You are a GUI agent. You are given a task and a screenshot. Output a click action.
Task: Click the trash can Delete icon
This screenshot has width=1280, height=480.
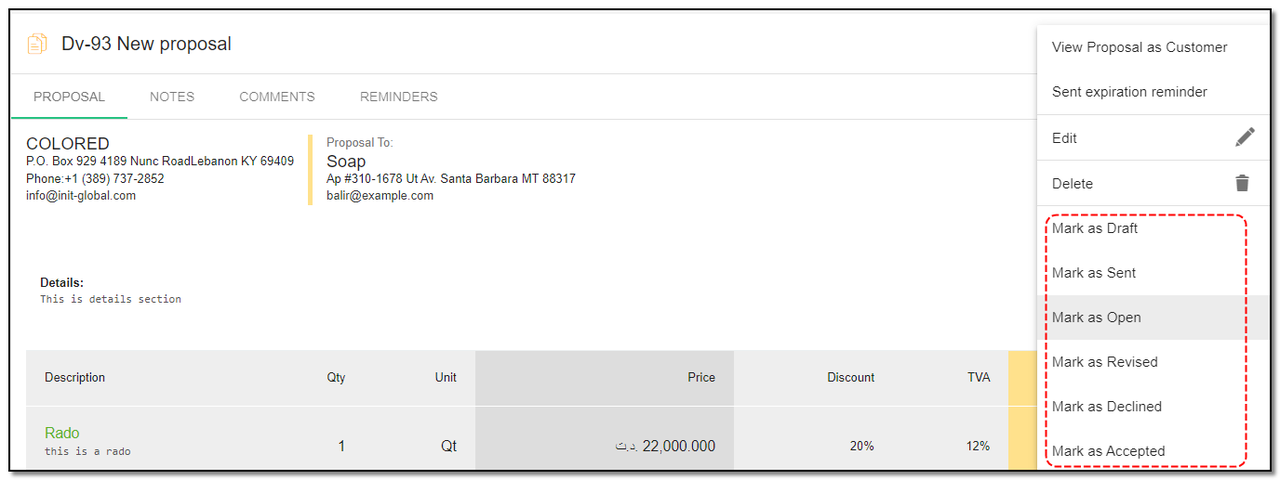tap(1242, 183)
